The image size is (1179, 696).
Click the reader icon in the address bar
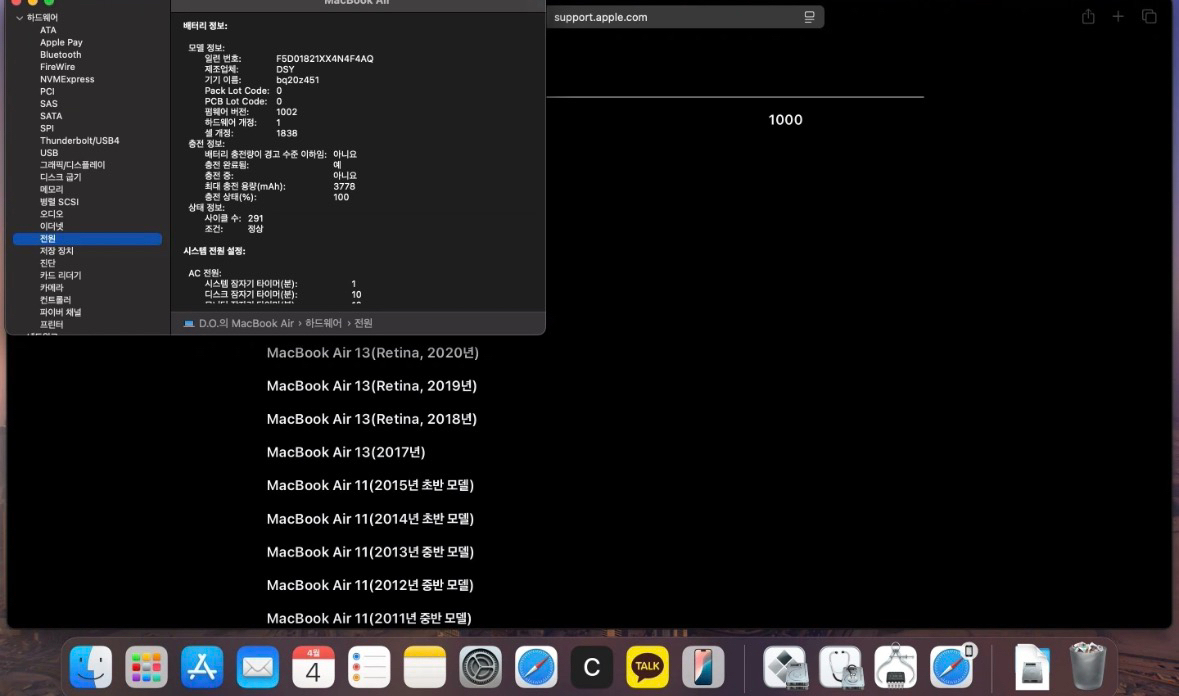[x=809, y=17]
